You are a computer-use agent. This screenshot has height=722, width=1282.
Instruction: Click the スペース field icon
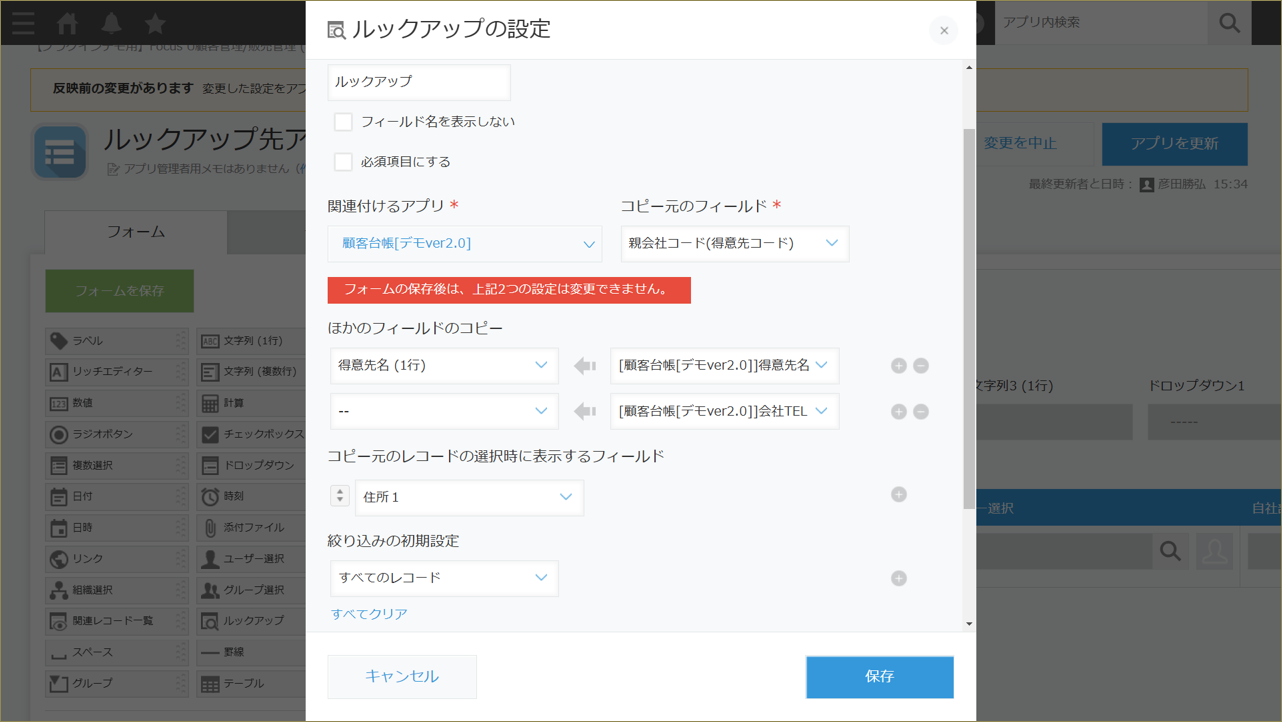[x=59, y=653]
